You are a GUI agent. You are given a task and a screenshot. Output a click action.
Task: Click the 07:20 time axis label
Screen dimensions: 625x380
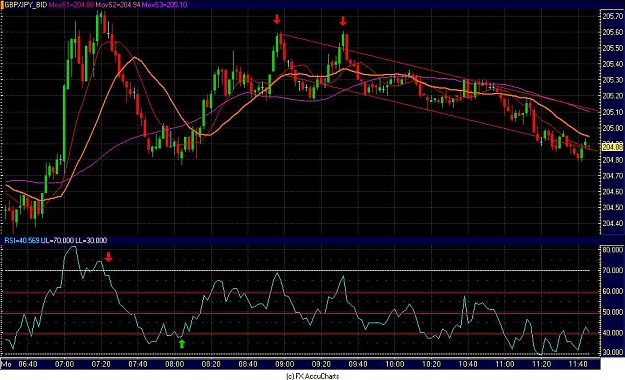coord(101,364)
